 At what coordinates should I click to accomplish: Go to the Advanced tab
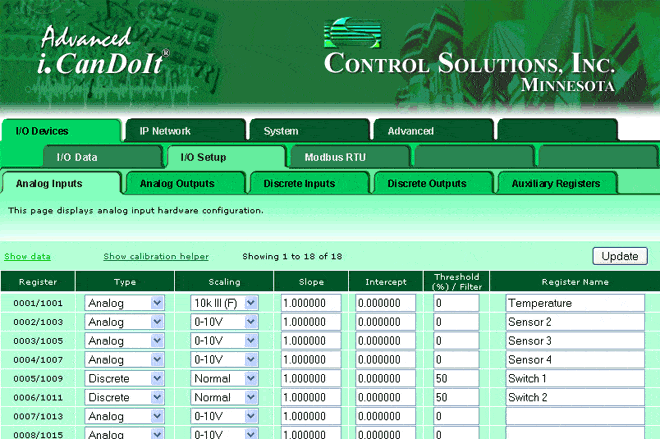click(x=434, y=131)
